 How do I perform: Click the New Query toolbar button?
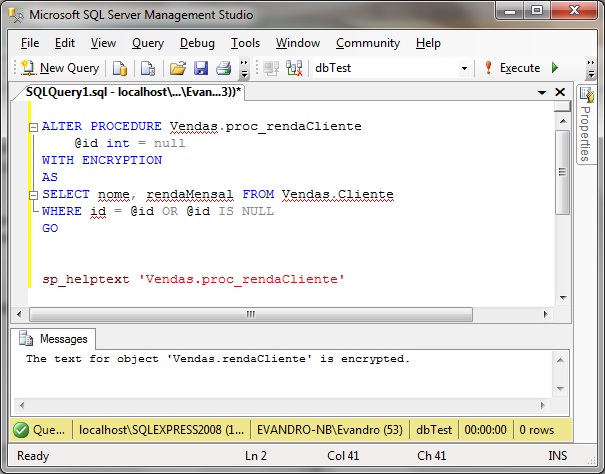tap(60, 68)
